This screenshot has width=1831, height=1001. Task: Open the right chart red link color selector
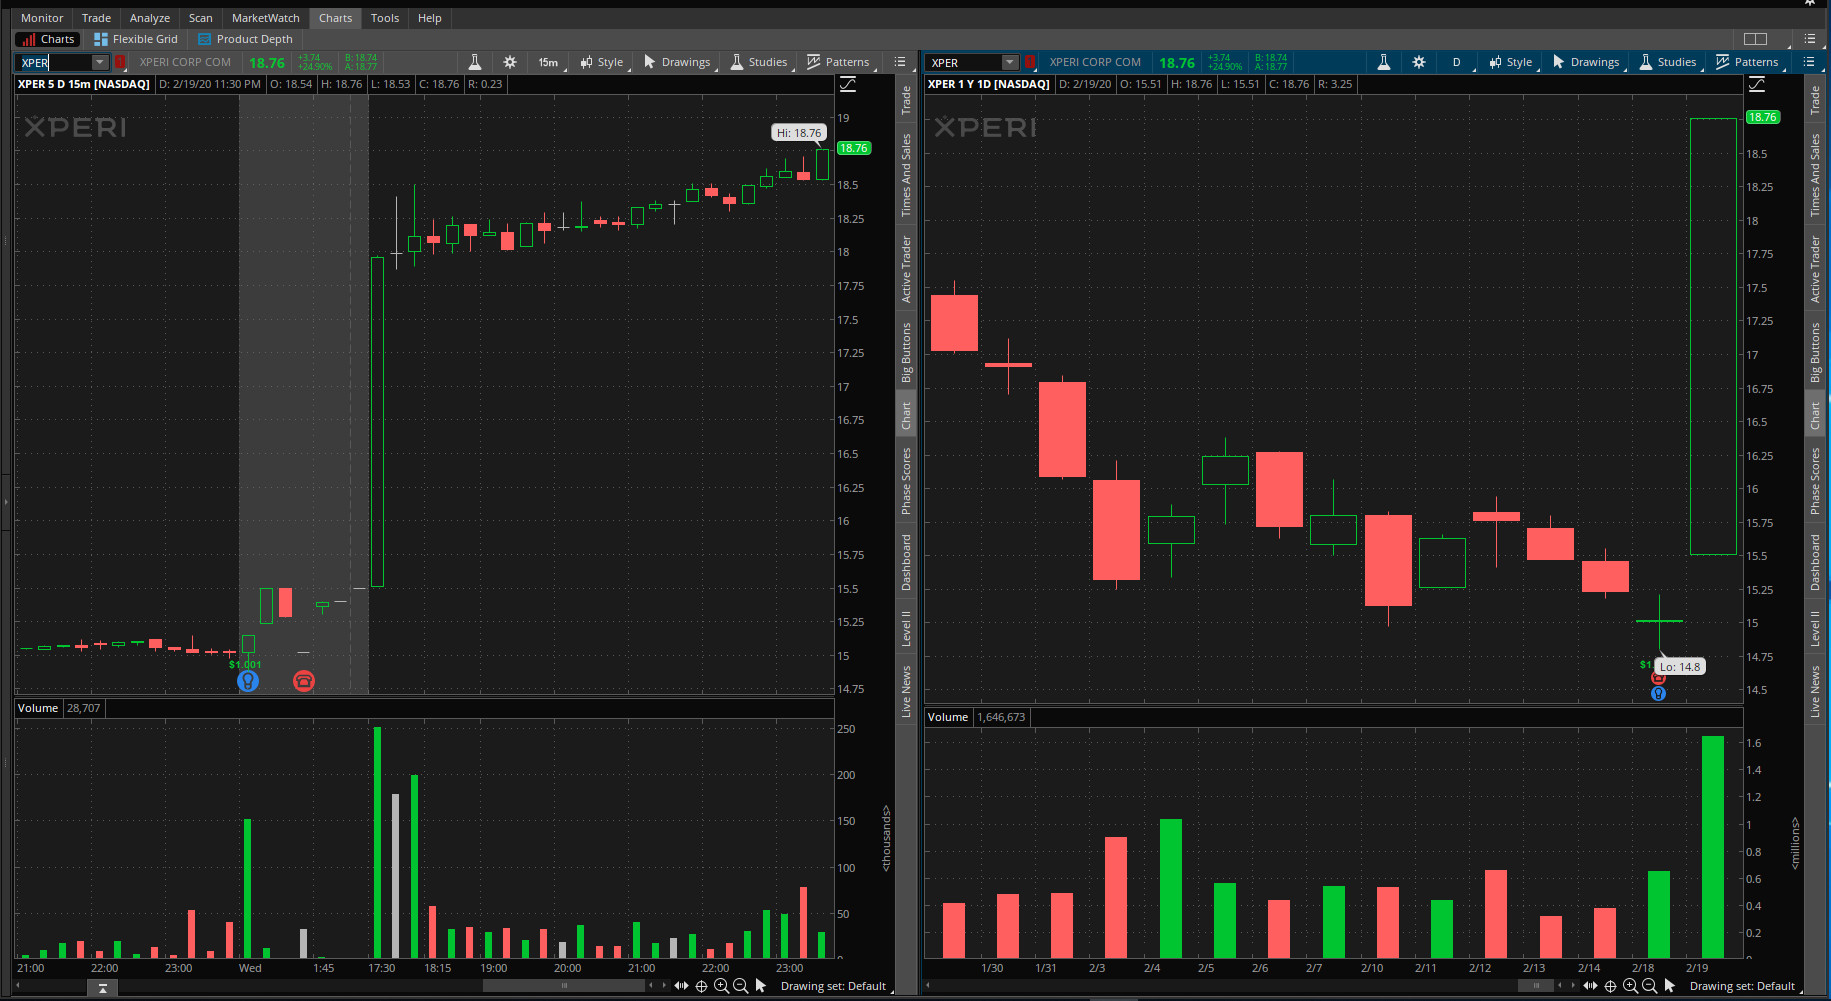tap(1030, 62)
